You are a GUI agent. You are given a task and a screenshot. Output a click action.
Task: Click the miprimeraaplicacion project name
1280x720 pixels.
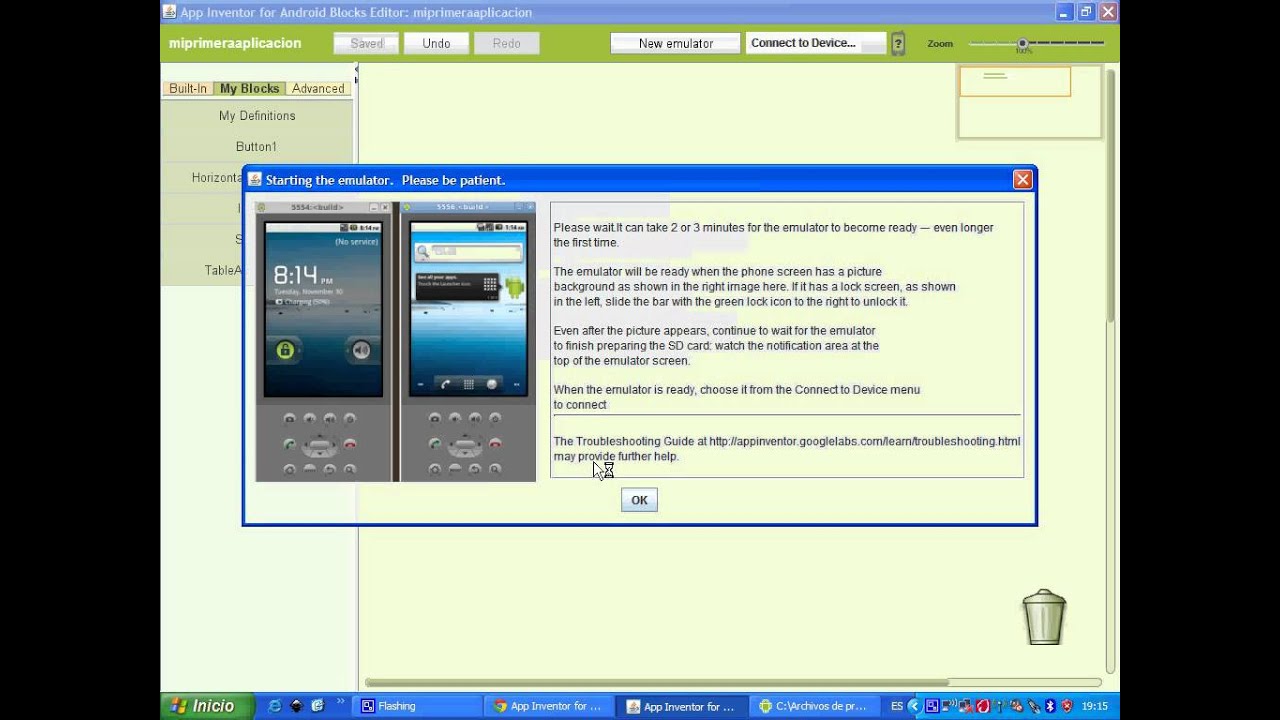click(x=235, y=43)
